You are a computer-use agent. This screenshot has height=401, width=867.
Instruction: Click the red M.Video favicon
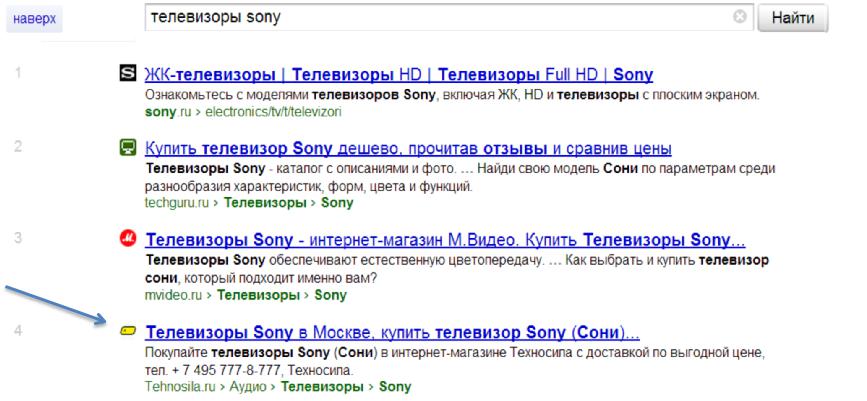pyautogui.click(x=127, y=239)
